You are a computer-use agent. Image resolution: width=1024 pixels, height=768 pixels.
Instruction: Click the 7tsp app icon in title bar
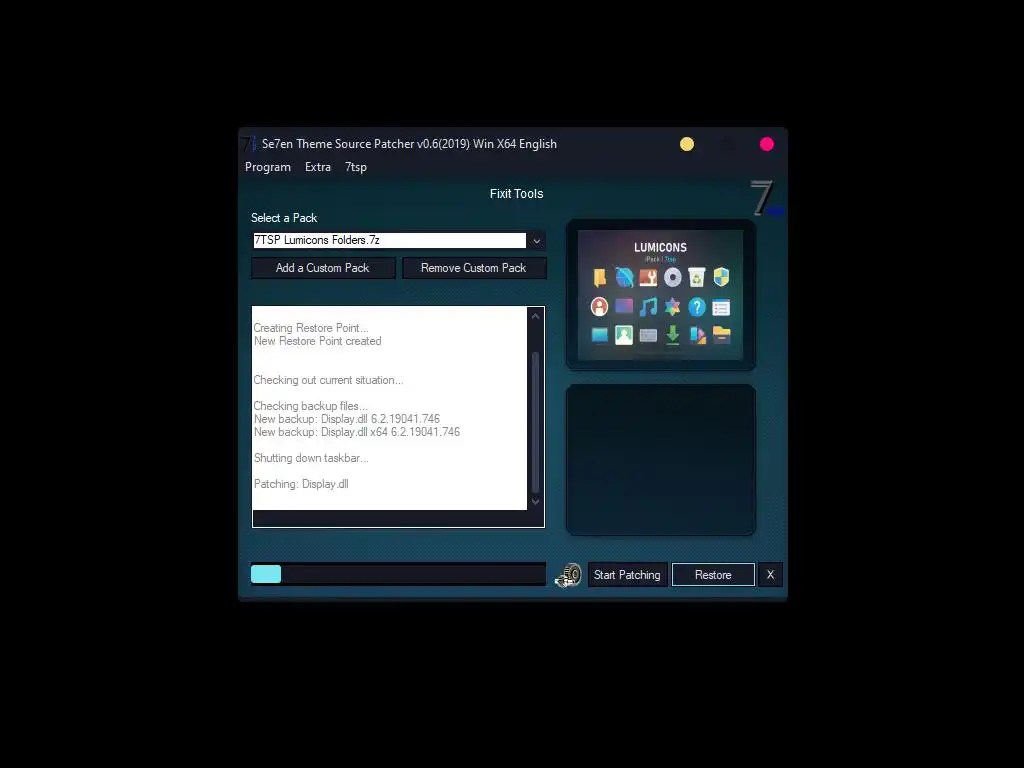[x=249, y=144]
